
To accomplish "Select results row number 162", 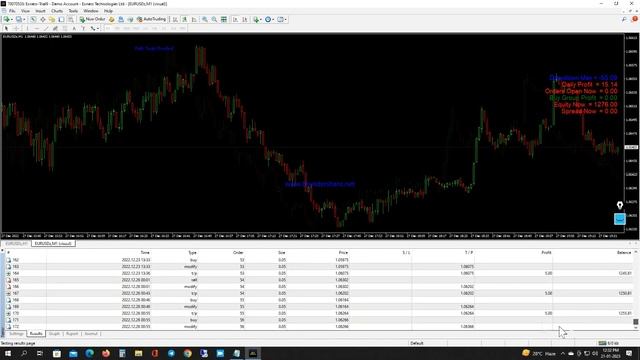I will click(318, 260).
